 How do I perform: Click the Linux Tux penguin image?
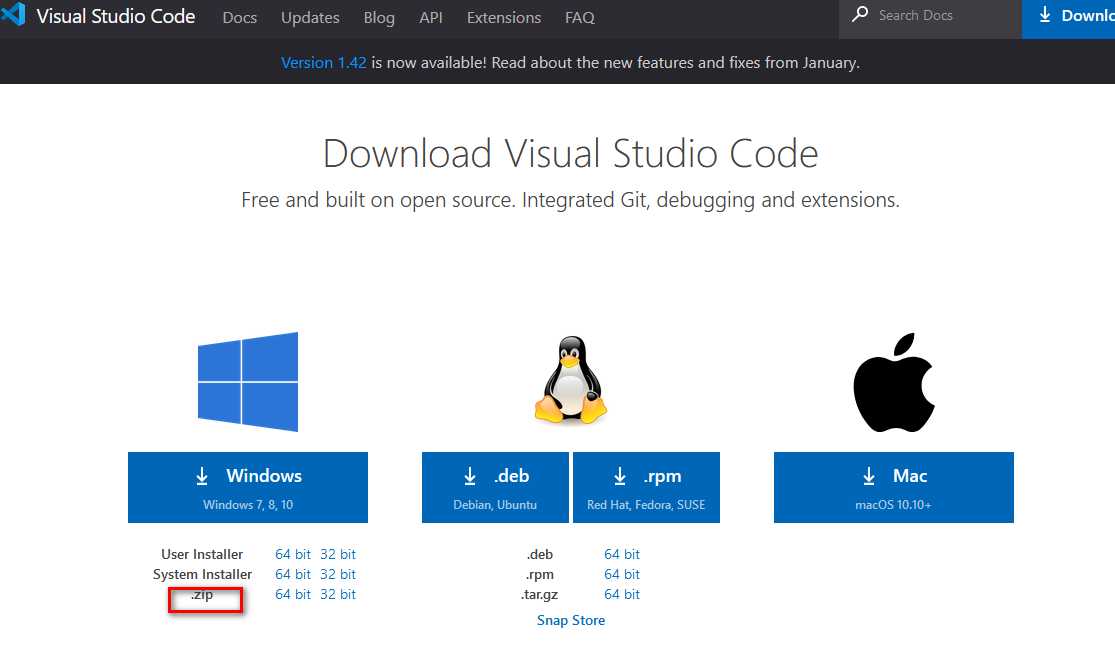click(570, 381)
